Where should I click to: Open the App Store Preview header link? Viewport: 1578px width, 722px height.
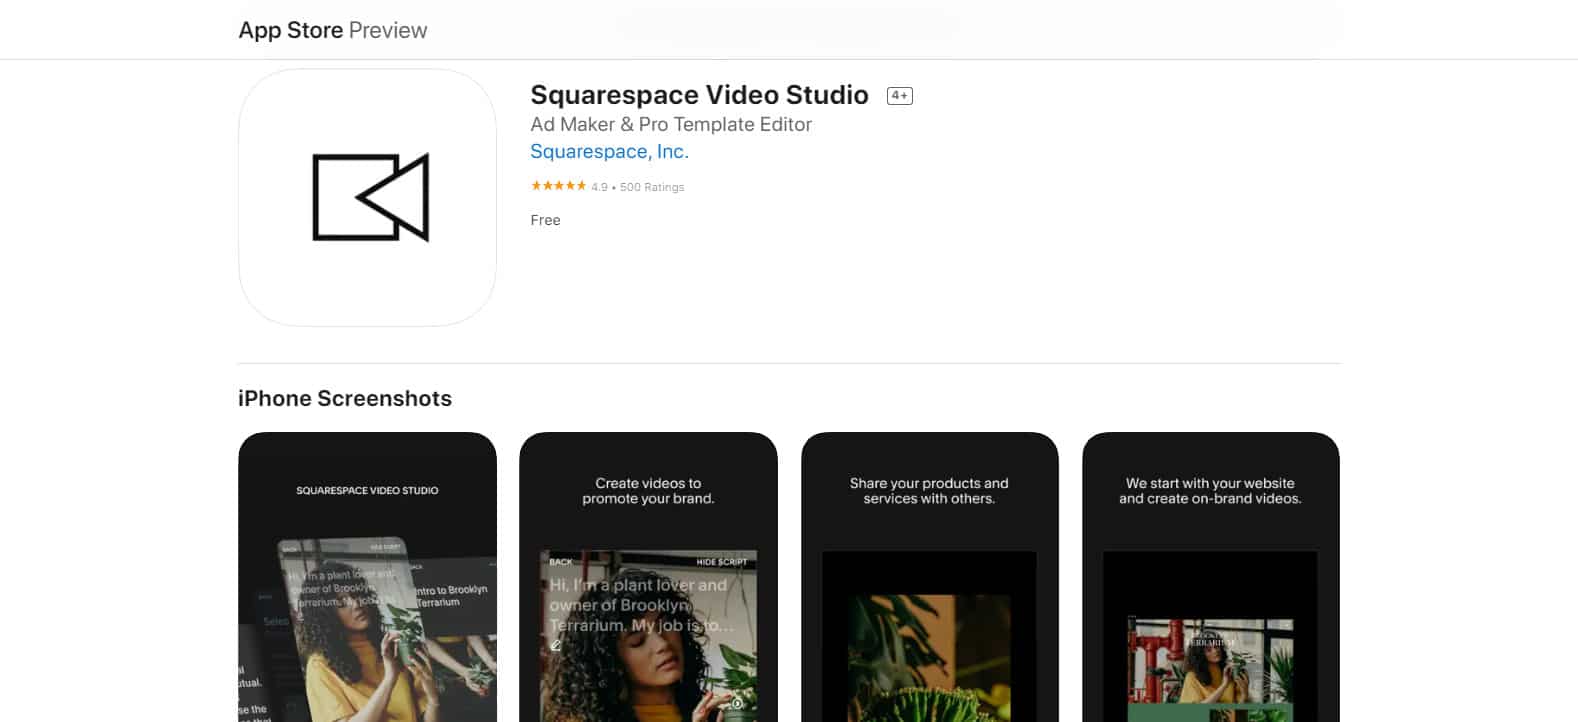pos(332,30)
